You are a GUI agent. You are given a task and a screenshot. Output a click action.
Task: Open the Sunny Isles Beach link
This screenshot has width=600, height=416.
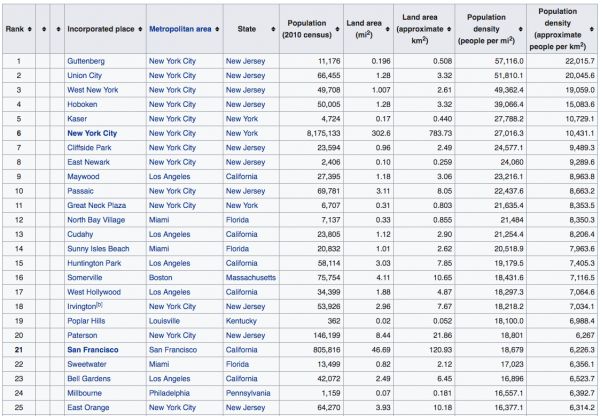point(98,249)
